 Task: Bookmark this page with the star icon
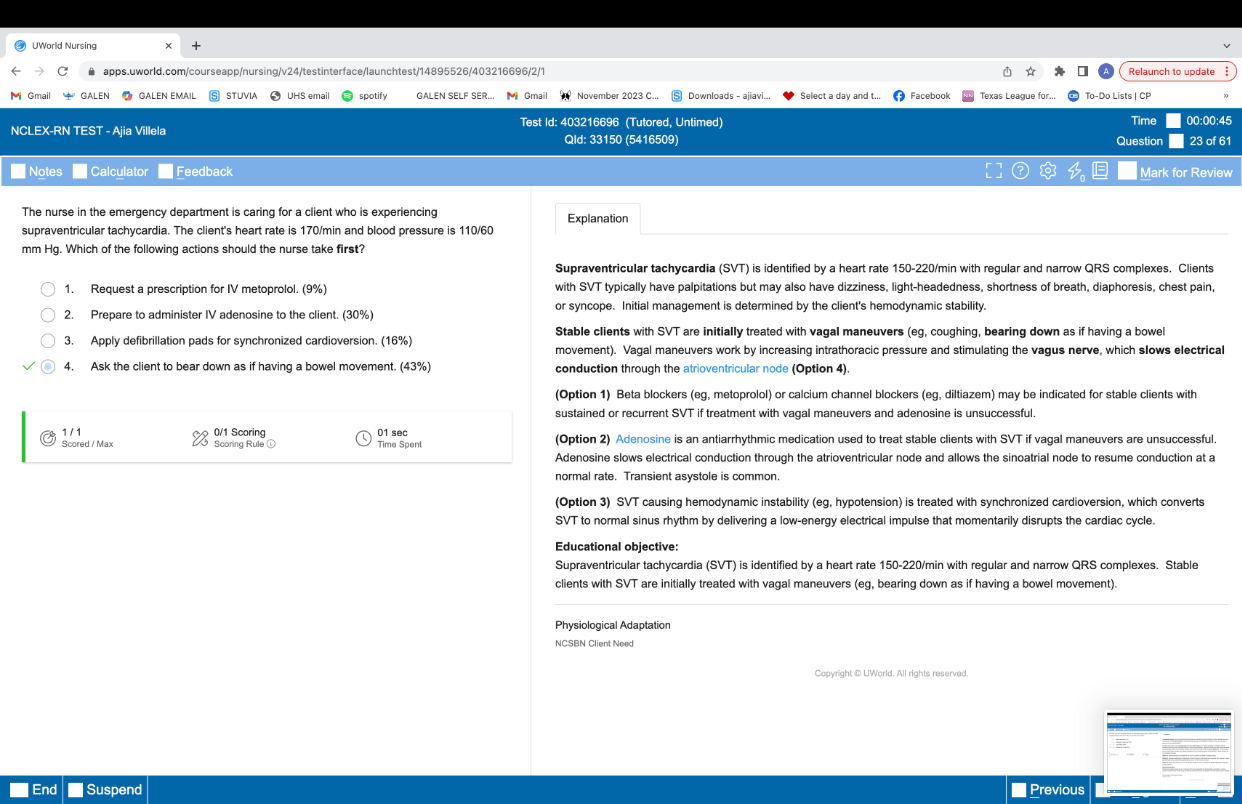coord(1031,72)
